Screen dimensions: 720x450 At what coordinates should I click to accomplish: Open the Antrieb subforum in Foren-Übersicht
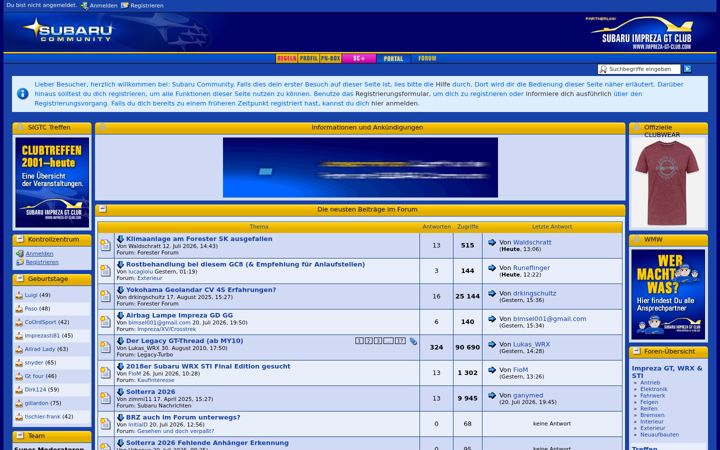point(650,382)
